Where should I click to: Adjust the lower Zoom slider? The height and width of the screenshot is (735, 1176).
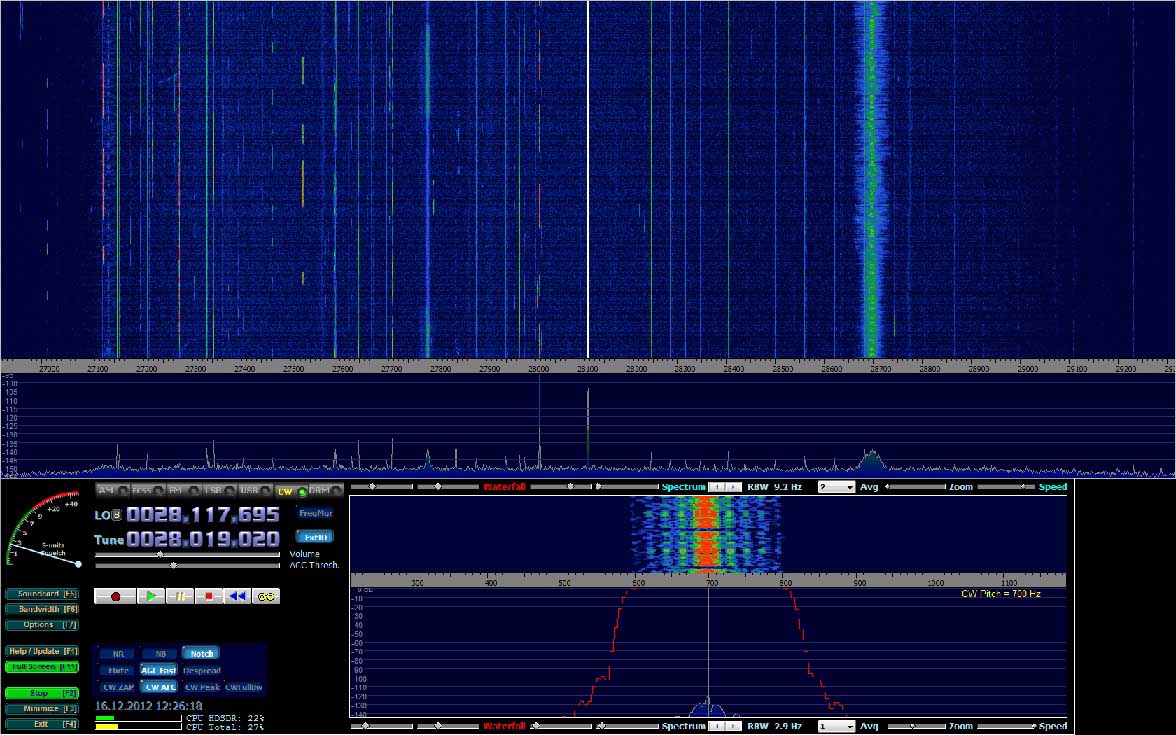tap(916, 727)
